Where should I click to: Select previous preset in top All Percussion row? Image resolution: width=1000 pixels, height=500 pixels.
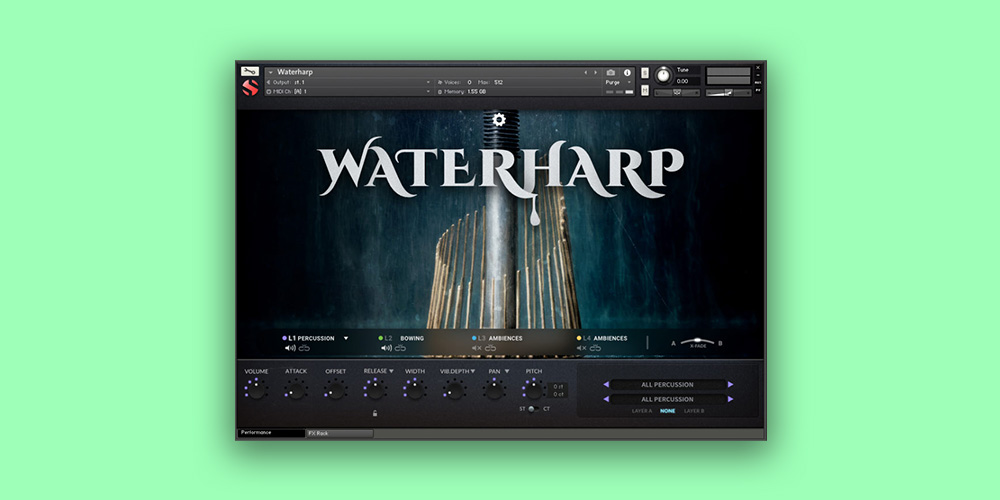[606, 385]
